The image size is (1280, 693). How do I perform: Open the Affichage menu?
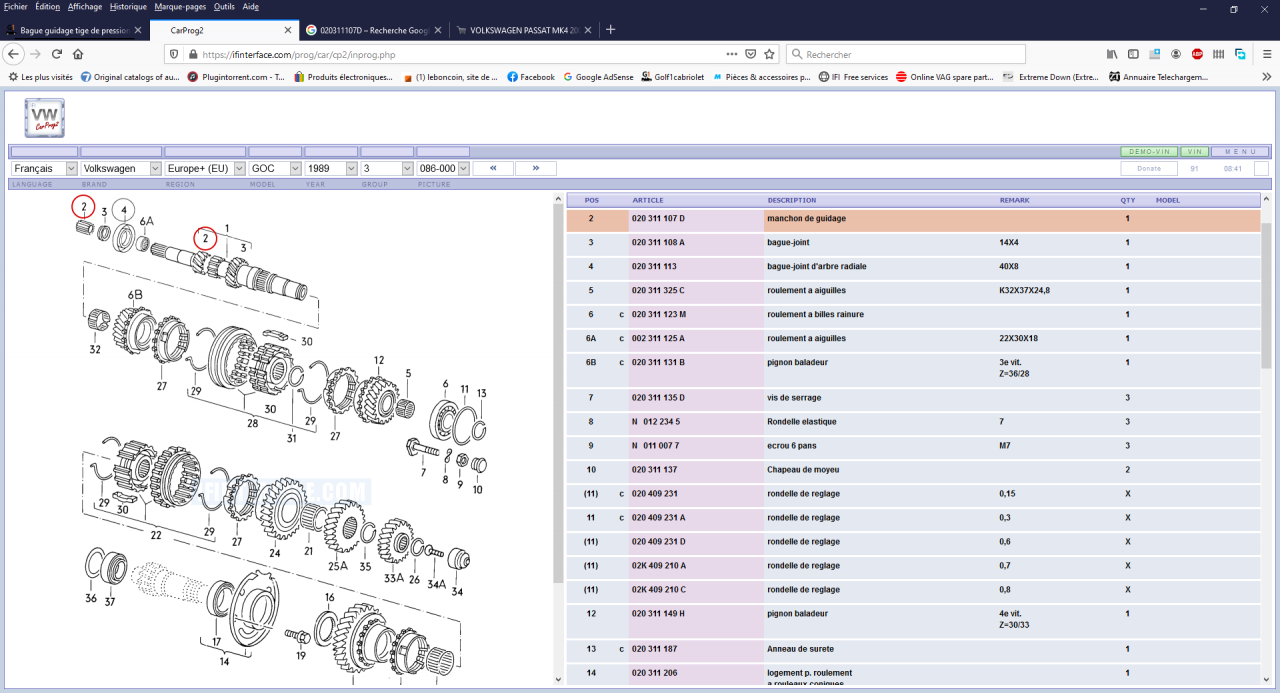pyautogui.click(x=85, y=6)
